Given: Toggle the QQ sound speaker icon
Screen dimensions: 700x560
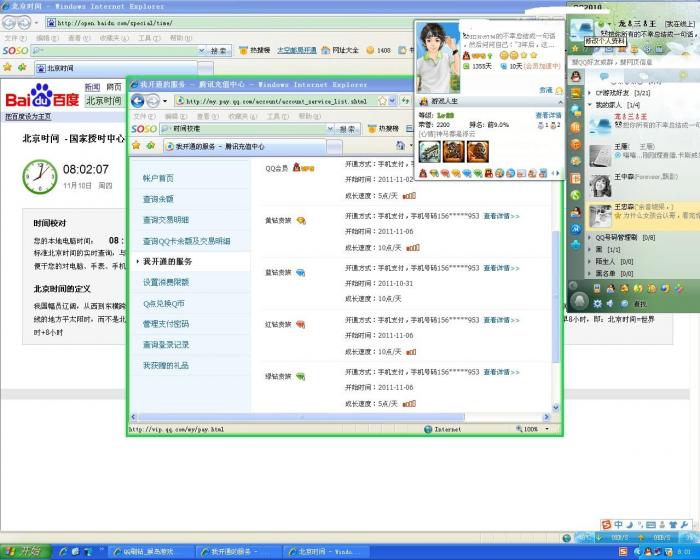Looking at the screenshot, I should click(610, 304).
